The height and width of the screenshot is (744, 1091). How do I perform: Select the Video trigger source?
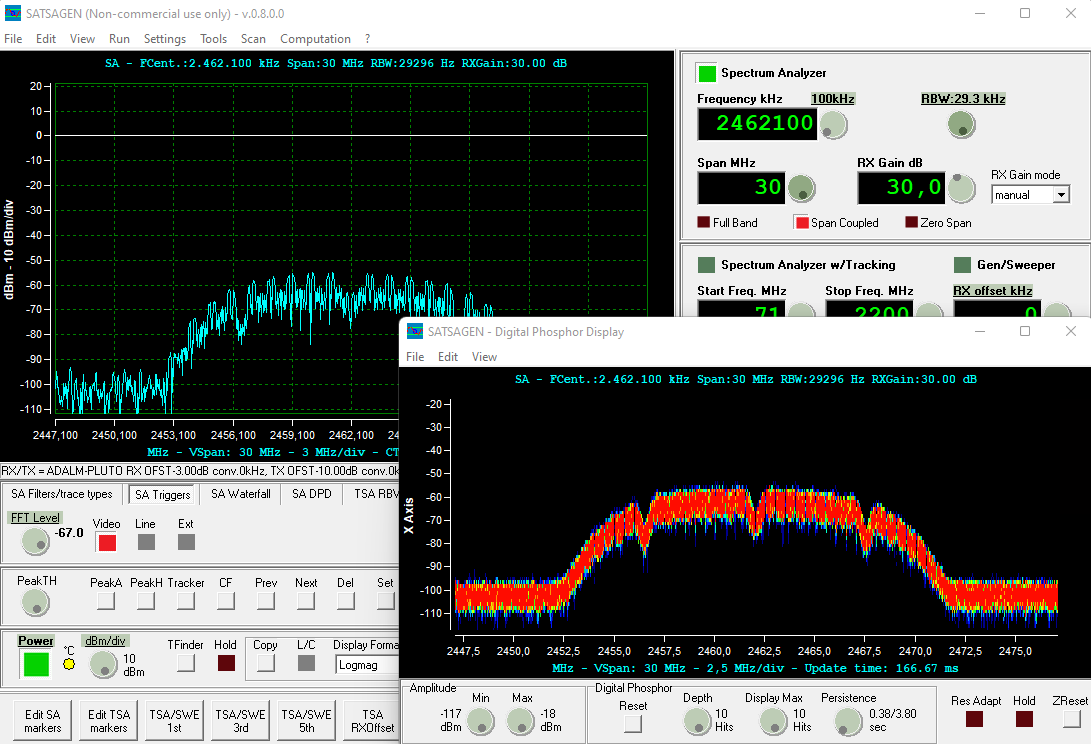click(x=107, y=542)
